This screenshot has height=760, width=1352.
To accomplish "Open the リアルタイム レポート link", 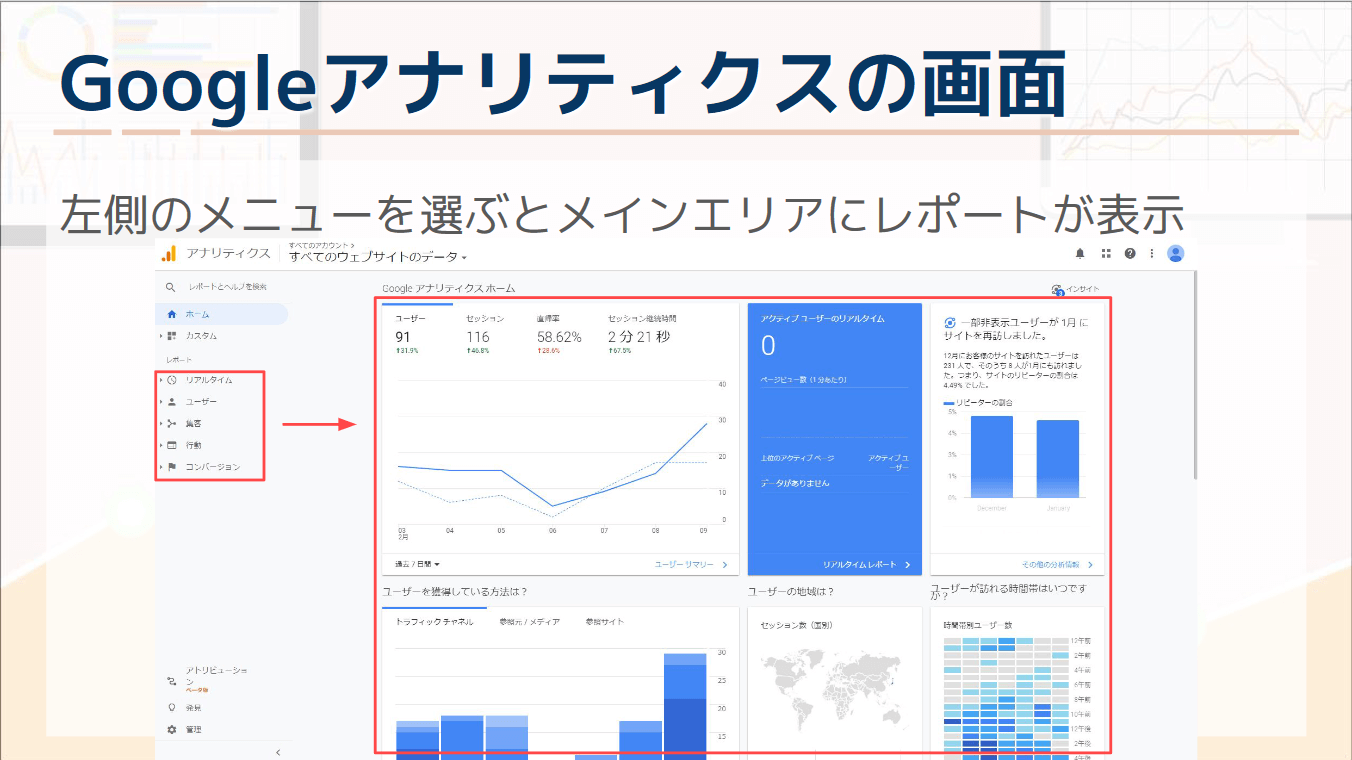I will (867, 565).
